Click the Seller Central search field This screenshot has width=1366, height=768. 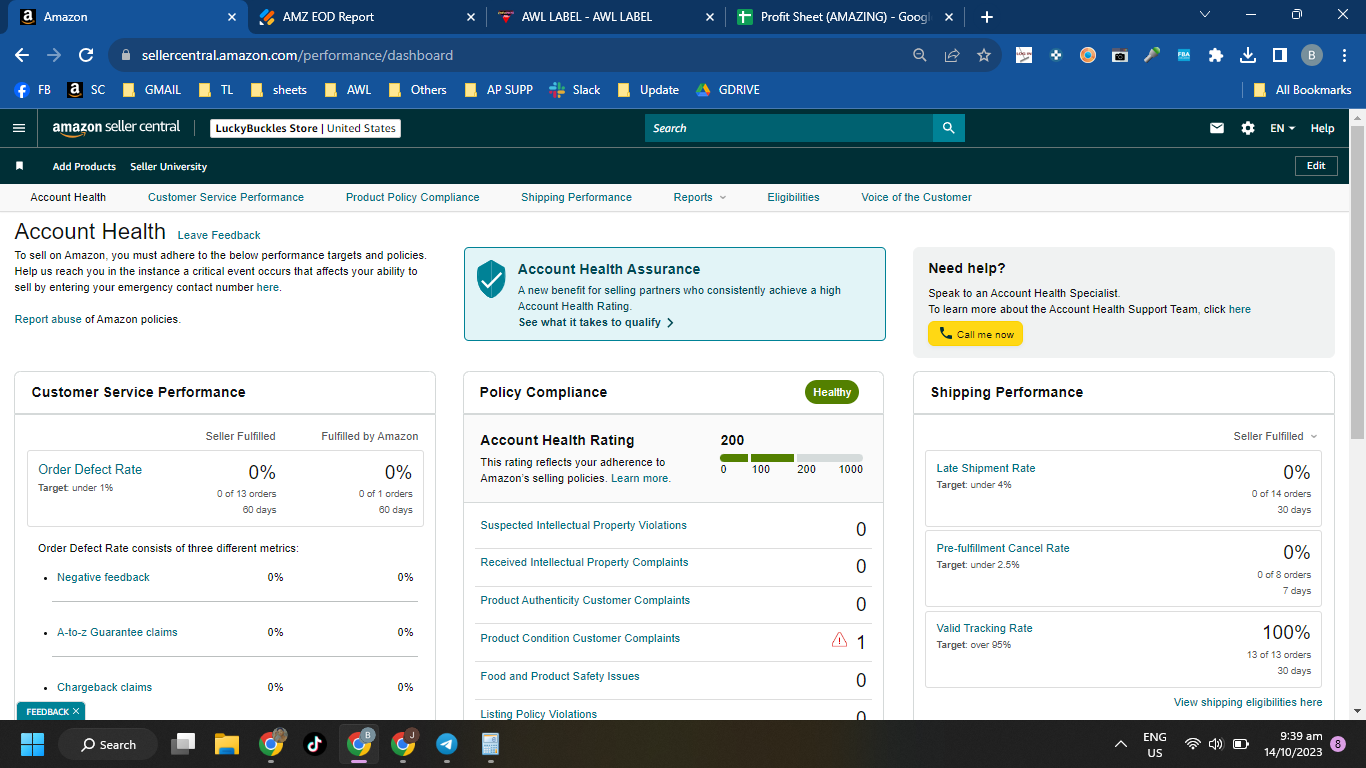(789, 128)
